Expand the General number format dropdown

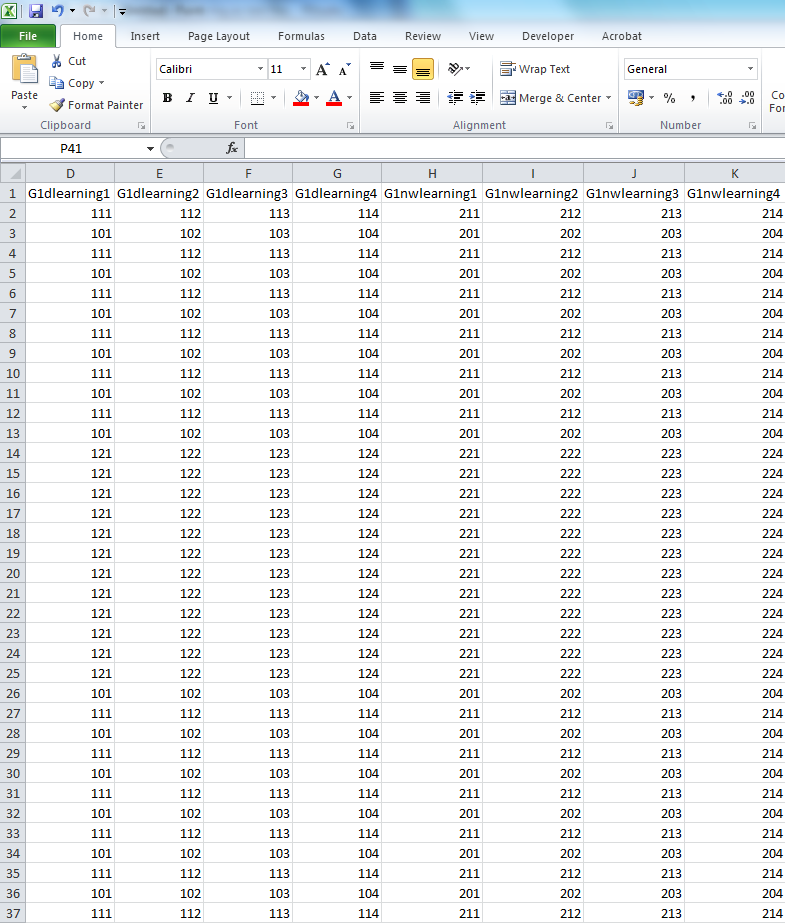(750, 70)
